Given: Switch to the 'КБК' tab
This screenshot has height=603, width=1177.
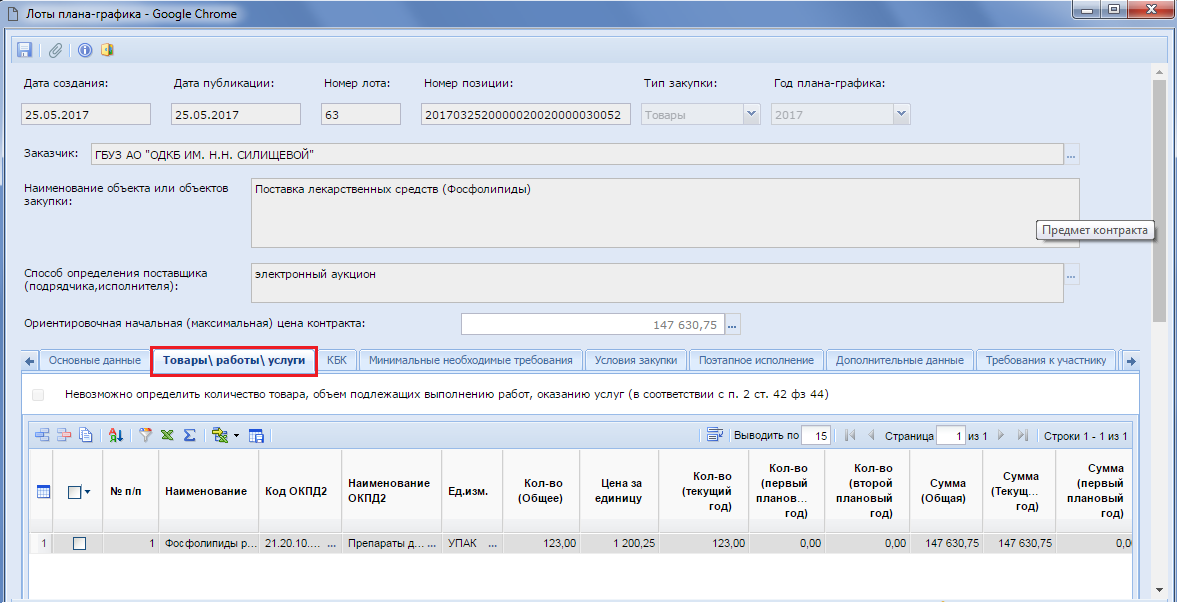Looking at the screenshot, I should 337,360.
